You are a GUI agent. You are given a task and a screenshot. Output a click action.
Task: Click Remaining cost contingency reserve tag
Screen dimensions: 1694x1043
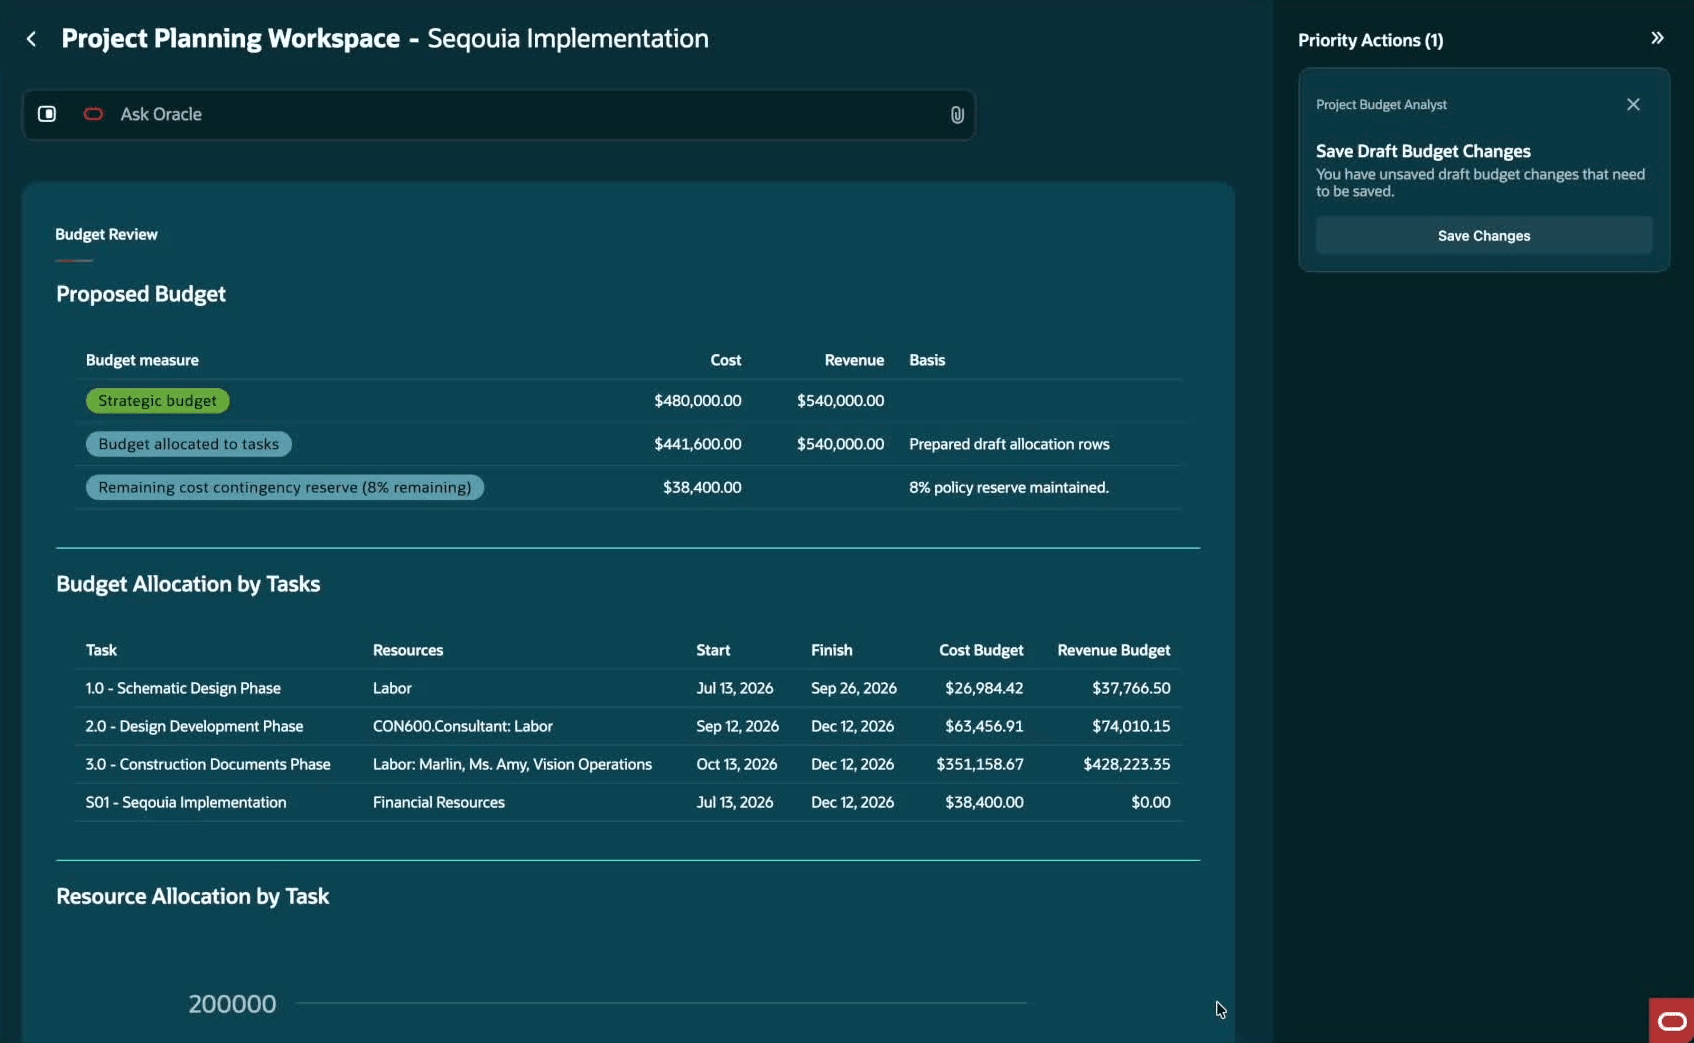[284, 488]
